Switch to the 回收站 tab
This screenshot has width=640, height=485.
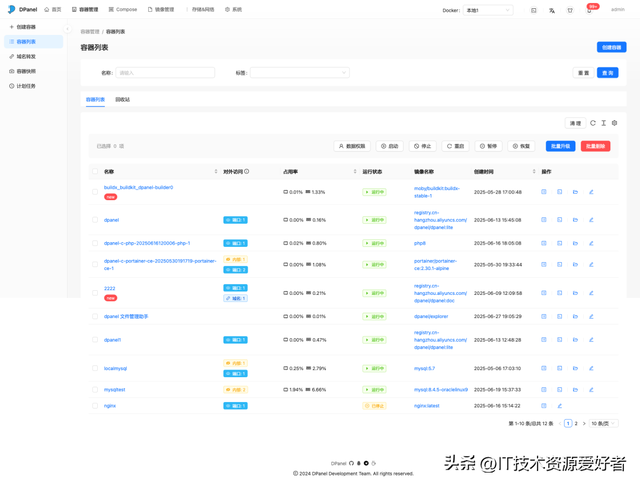point(122,100)
